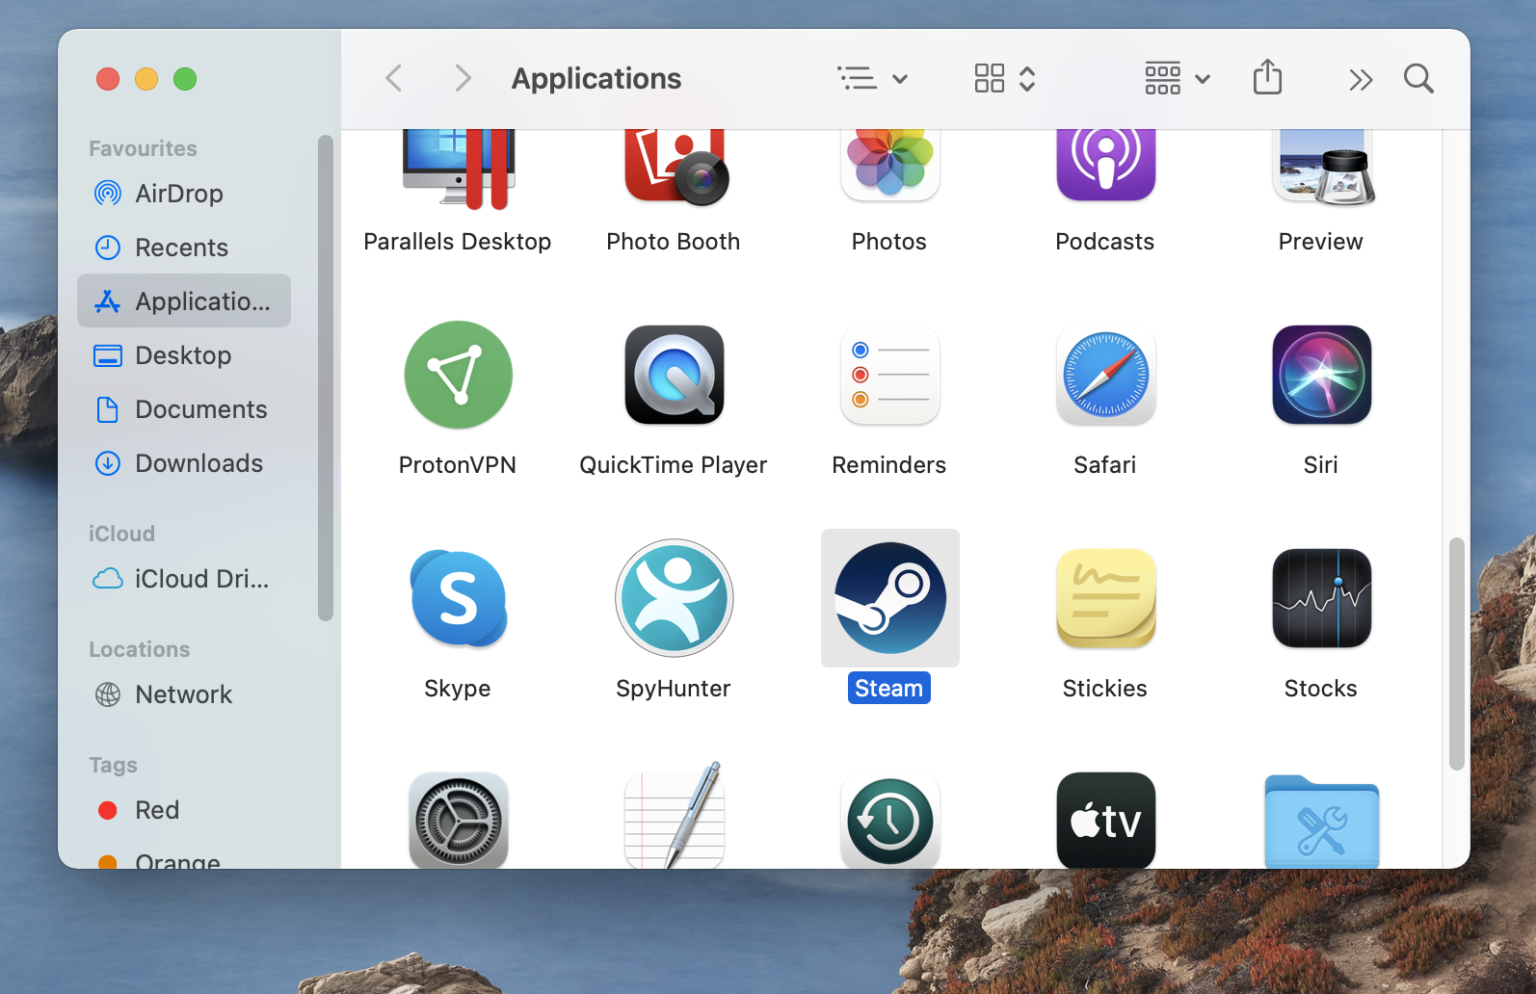Viewport: 1536px width, 994px height.
Task: Click the Tags section header
Action: pyautogui.click(x=113, y=765)
